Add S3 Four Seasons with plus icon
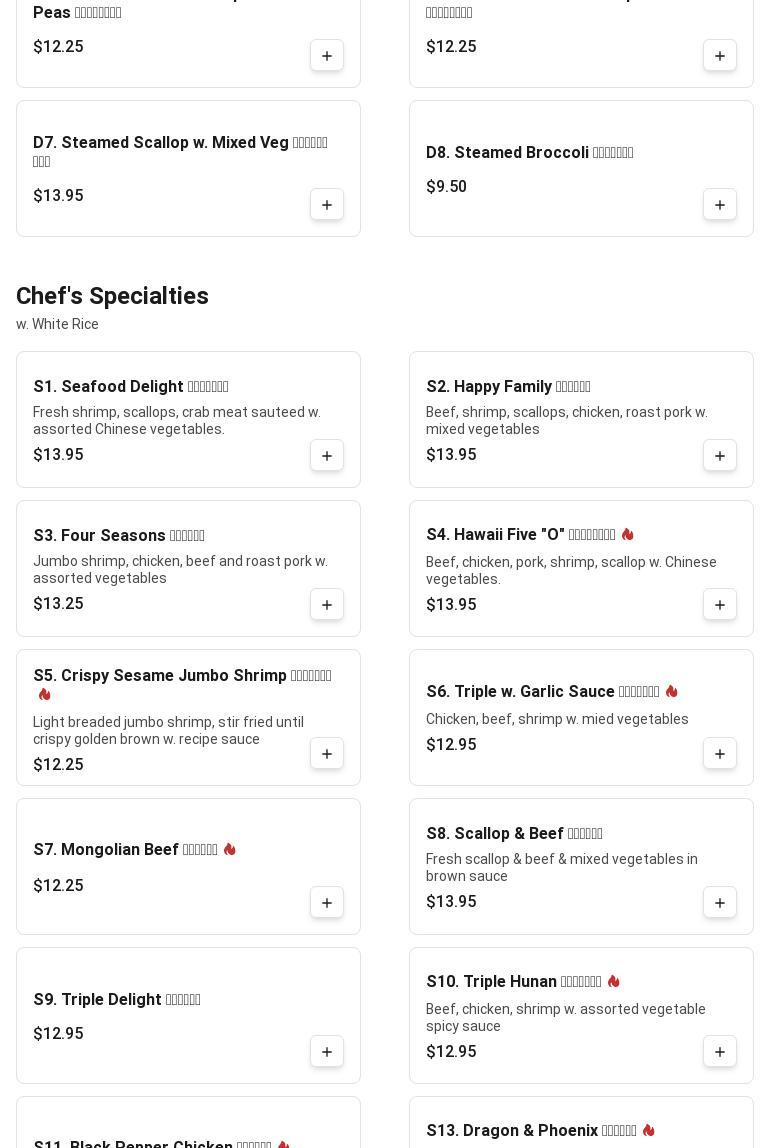The height and width of the screenshot is (1148, 770). [x=326, y=605]
